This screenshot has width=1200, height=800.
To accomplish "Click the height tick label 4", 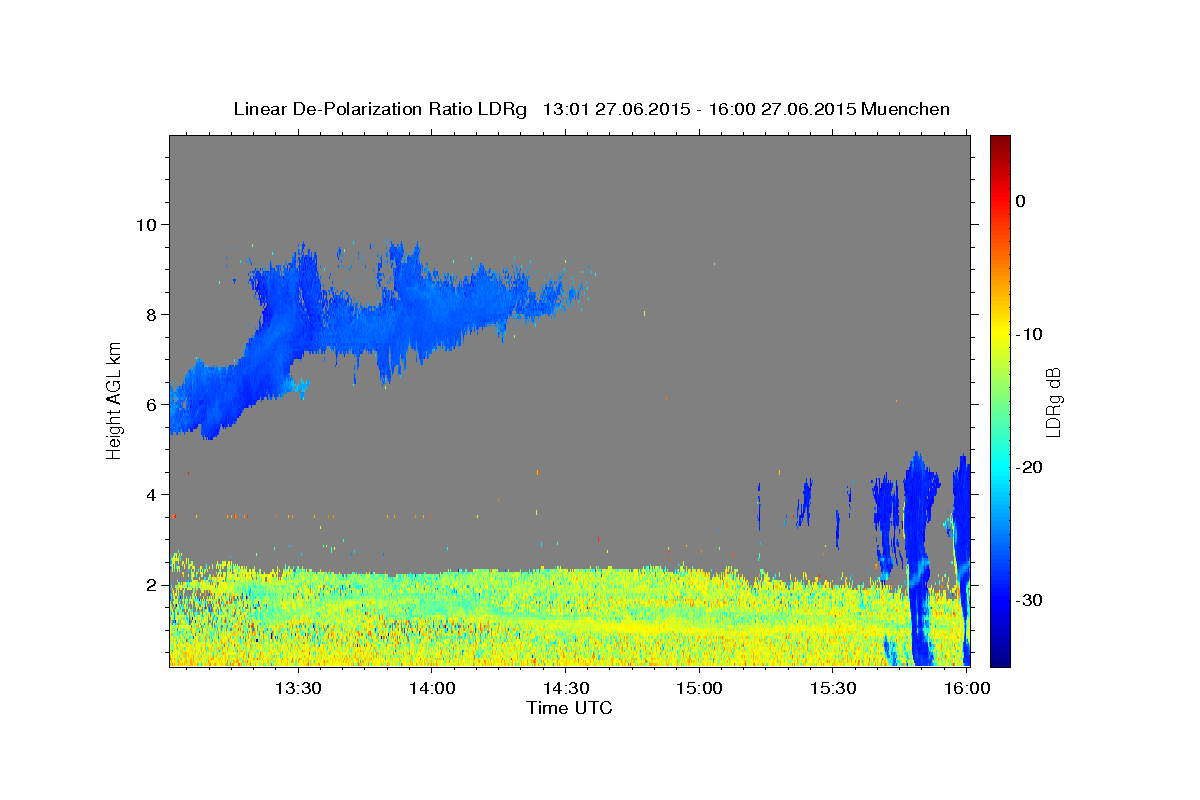I will (153, 494).
